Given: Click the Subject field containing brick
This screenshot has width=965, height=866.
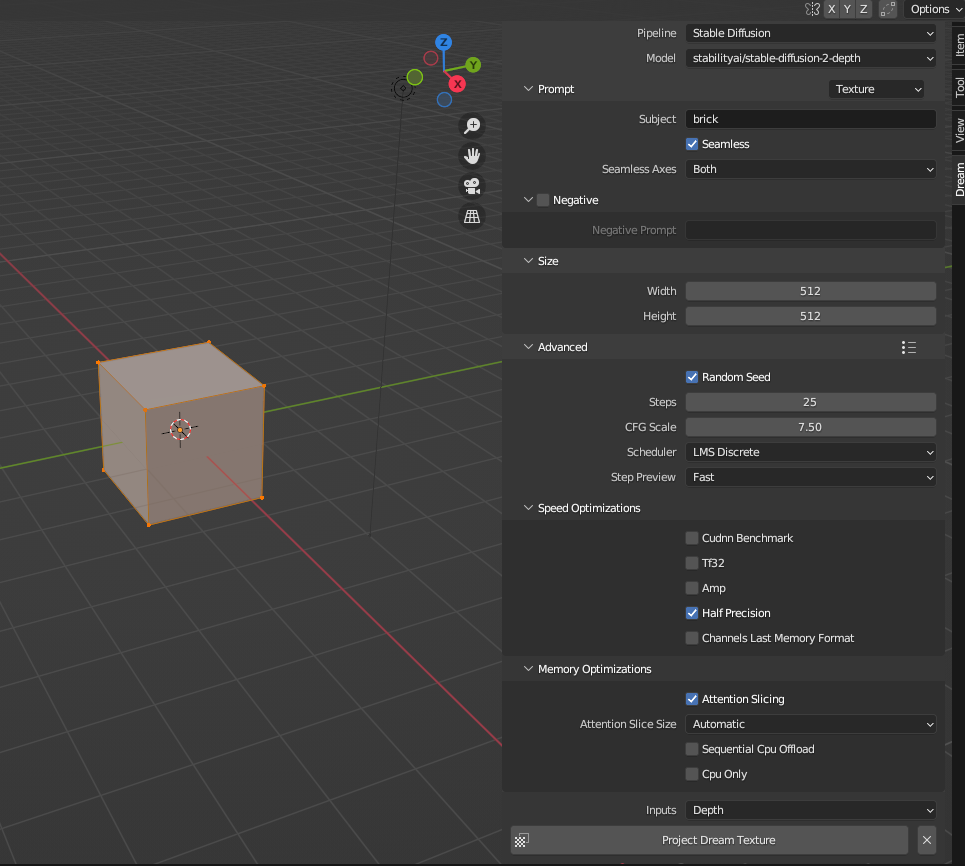Looking at the screenshot, I should coord(810,119).
